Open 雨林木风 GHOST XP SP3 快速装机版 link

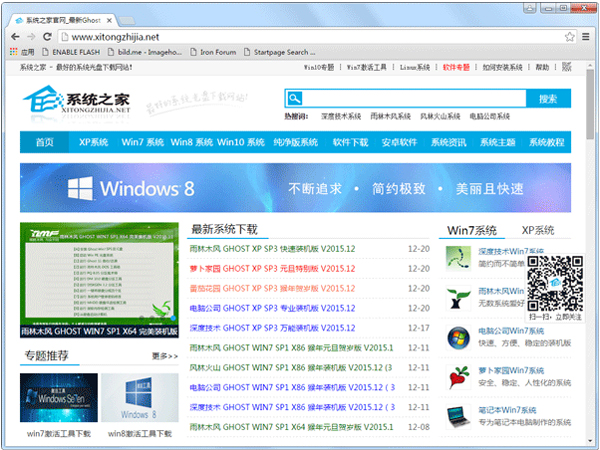(x=272, y=249)
